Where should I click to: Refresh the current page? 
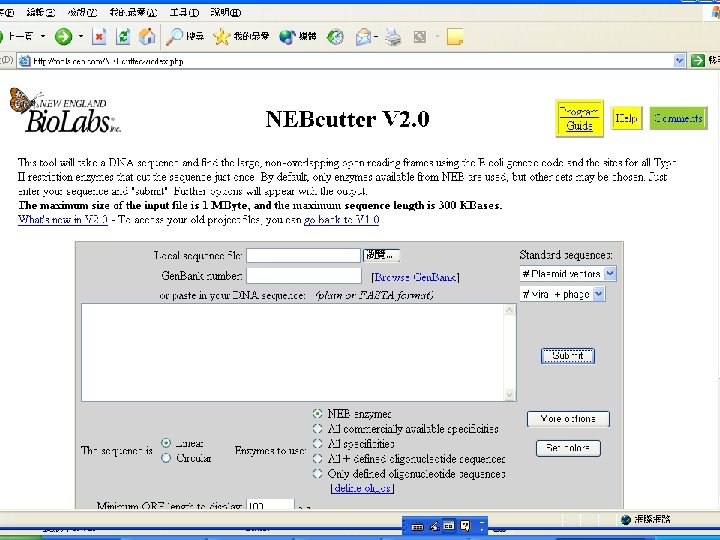pos(123,36)
